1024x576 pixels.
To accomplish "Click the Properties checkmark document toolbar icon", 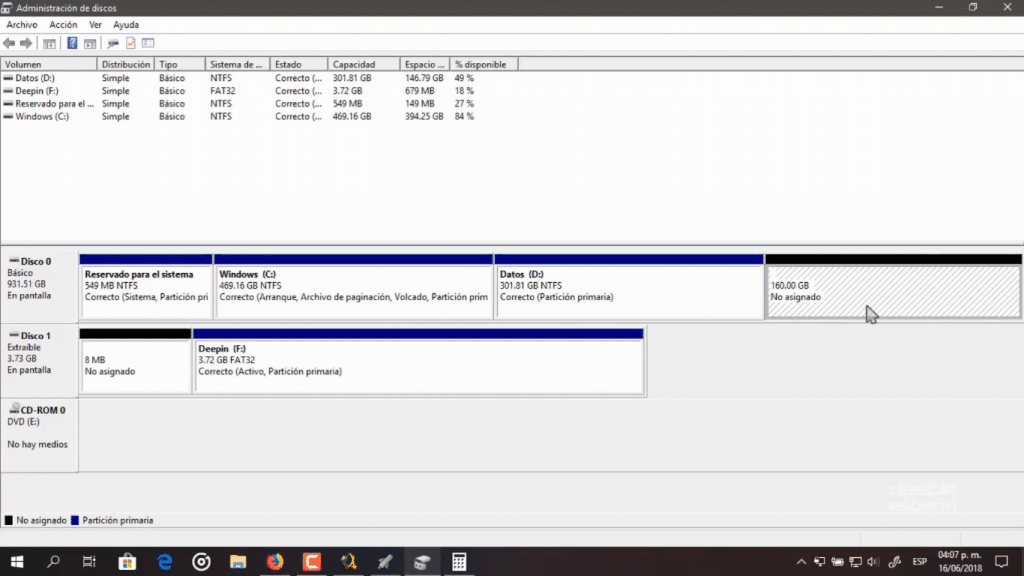I will pos(130,43).
